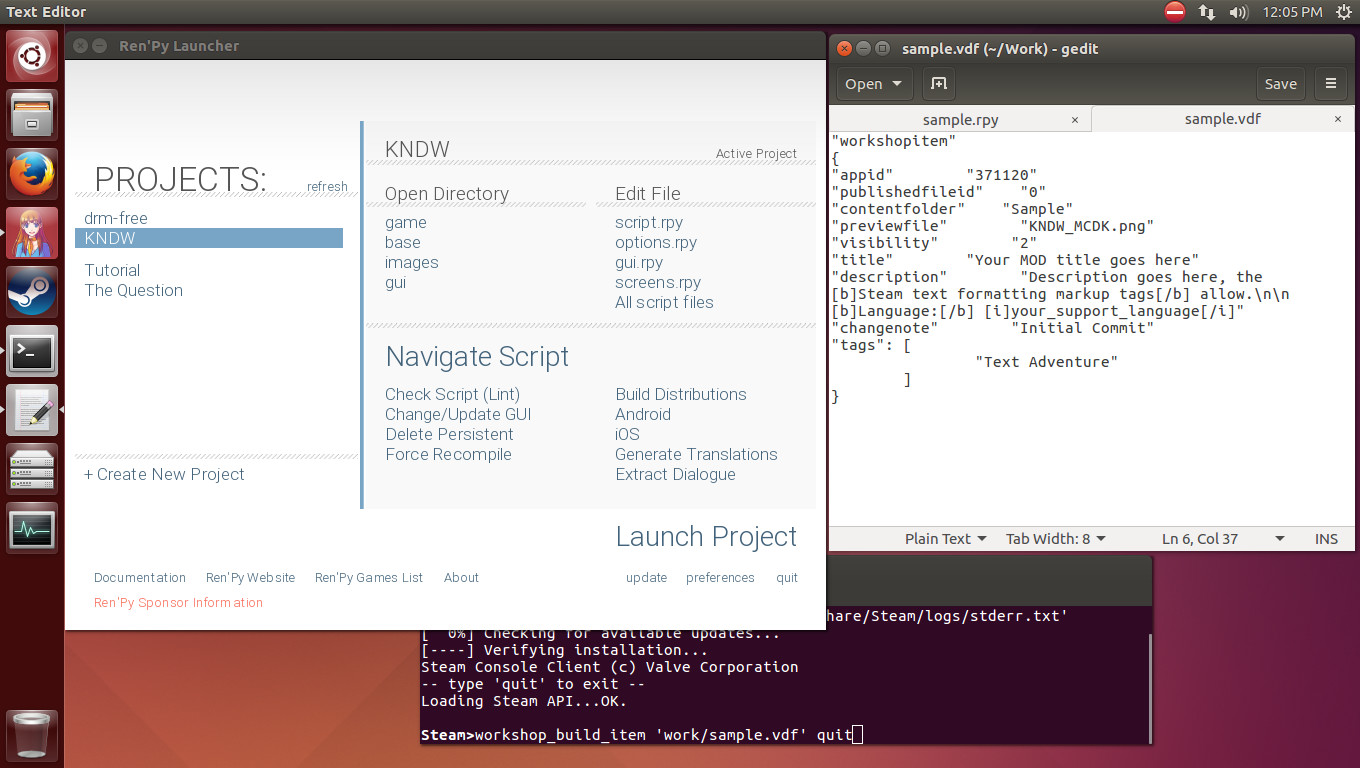
Task: Open Firefox from the launcher
Action: [33, 174]
